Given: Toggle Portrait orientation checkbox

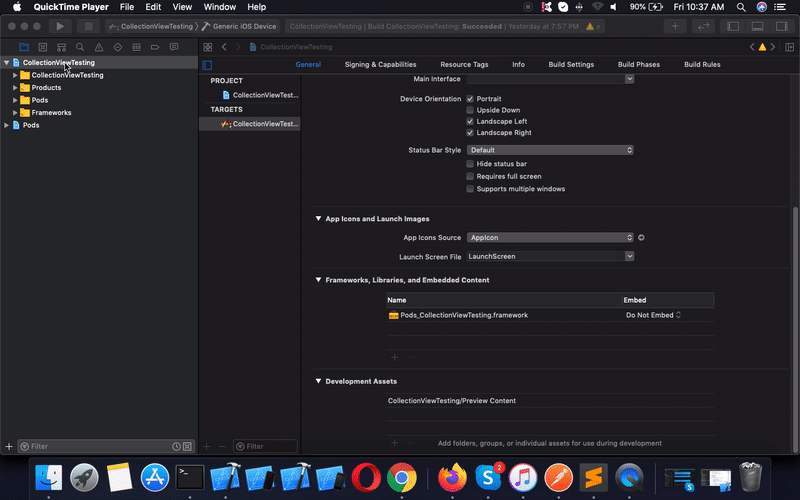Looking at the screenshot, I should (x=470, y=99).
